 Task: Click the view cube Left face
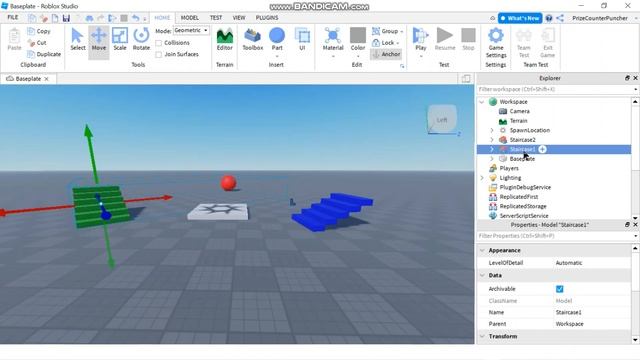442,120
